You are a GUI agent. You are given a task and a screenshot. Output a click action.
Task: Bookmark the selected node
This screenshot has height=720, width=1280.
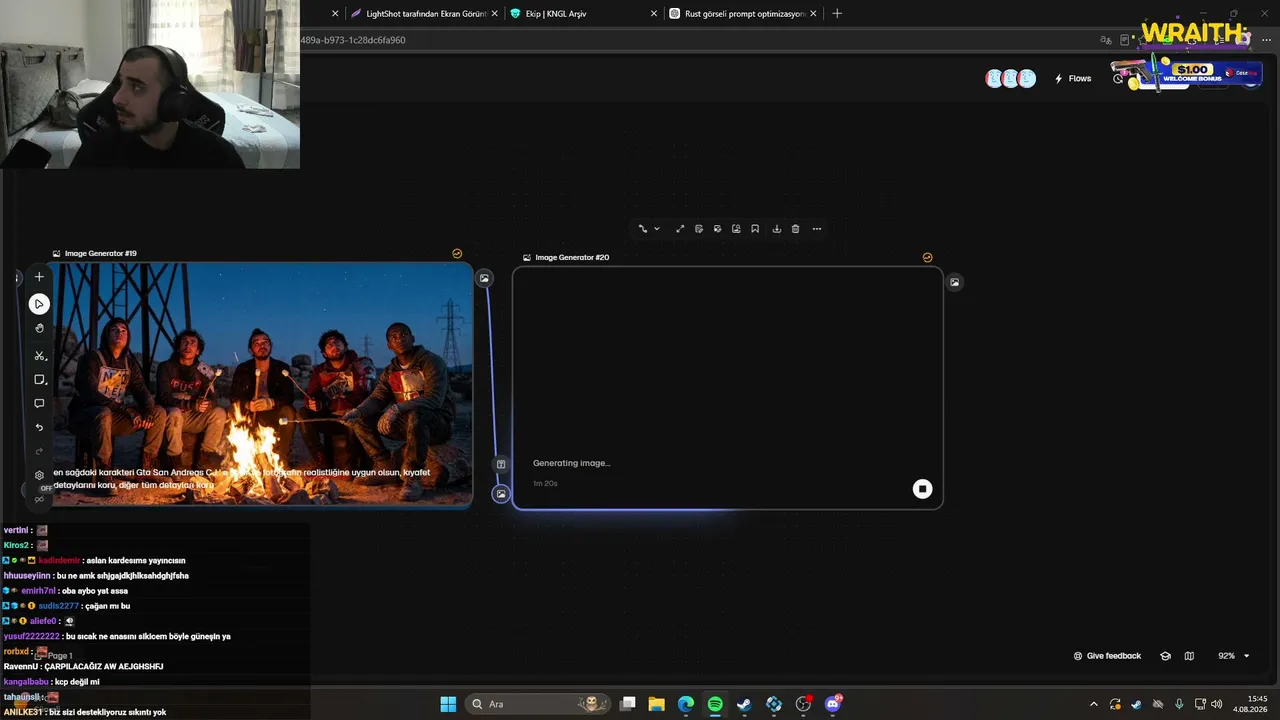click(x=755, y=229)
